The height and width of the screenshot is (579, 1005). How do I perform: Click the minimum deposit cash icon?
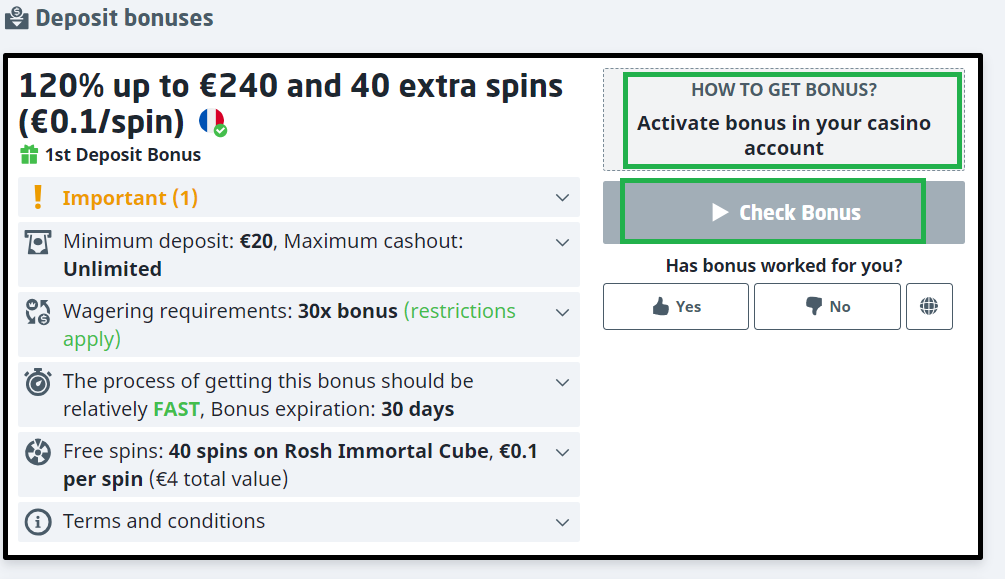38,243
